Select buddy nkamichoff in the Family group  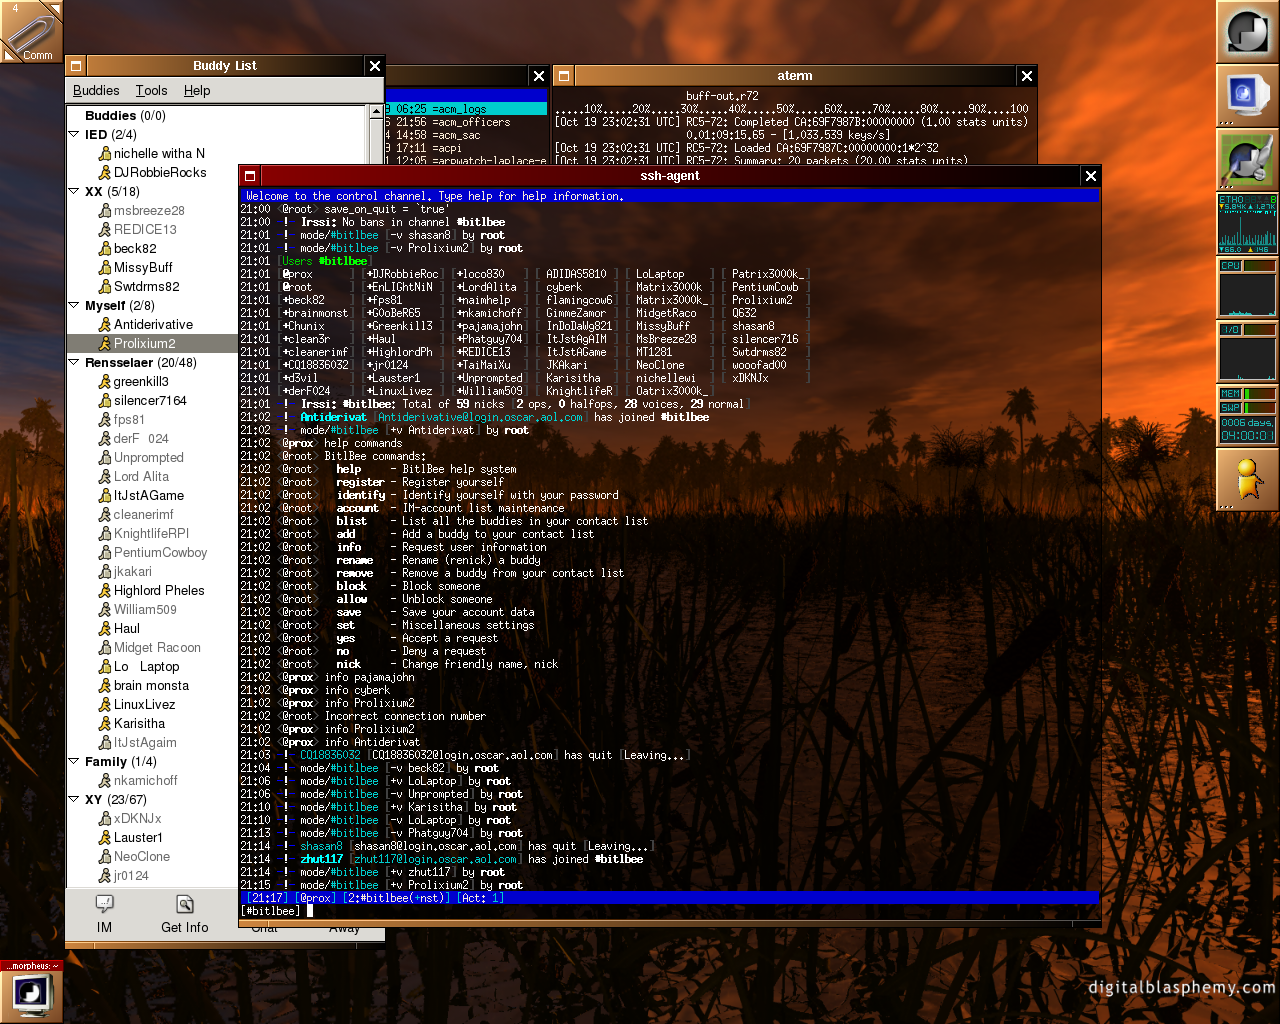[152, 781]
